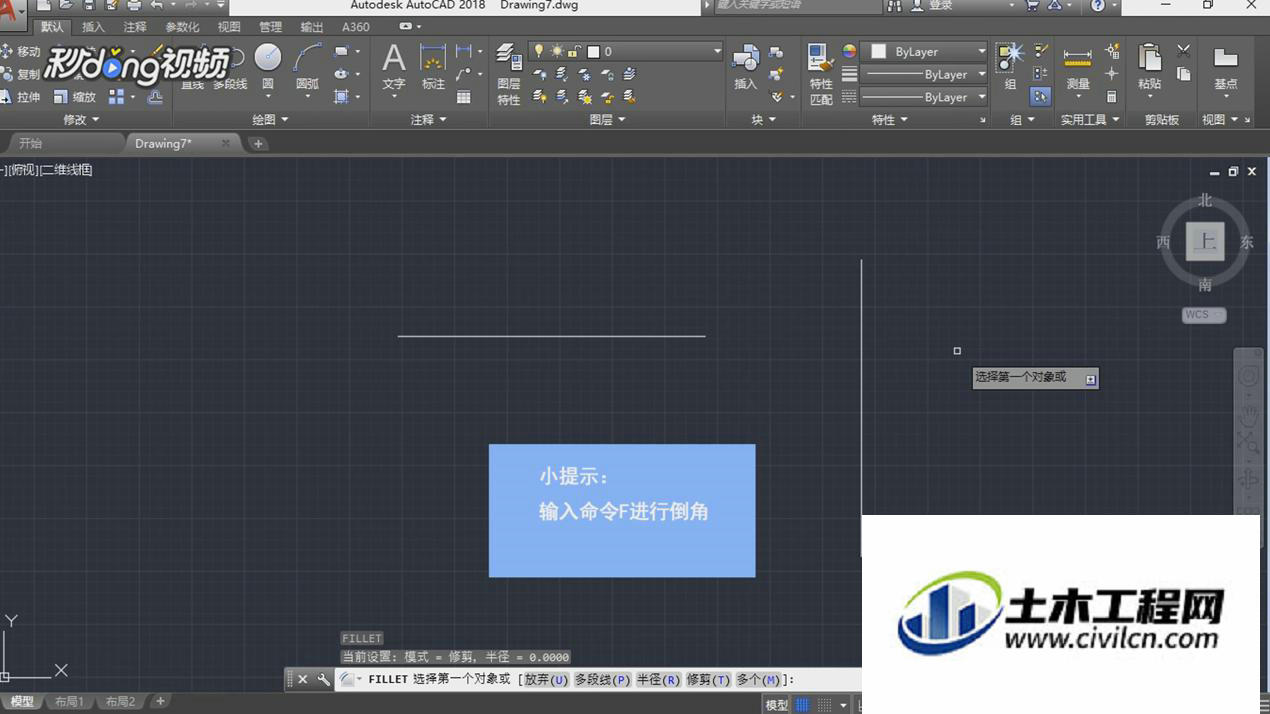Viewport: 1270px width, 714px height.
Task: Toggle layer freeze sun icon
Action: [557, 51]
